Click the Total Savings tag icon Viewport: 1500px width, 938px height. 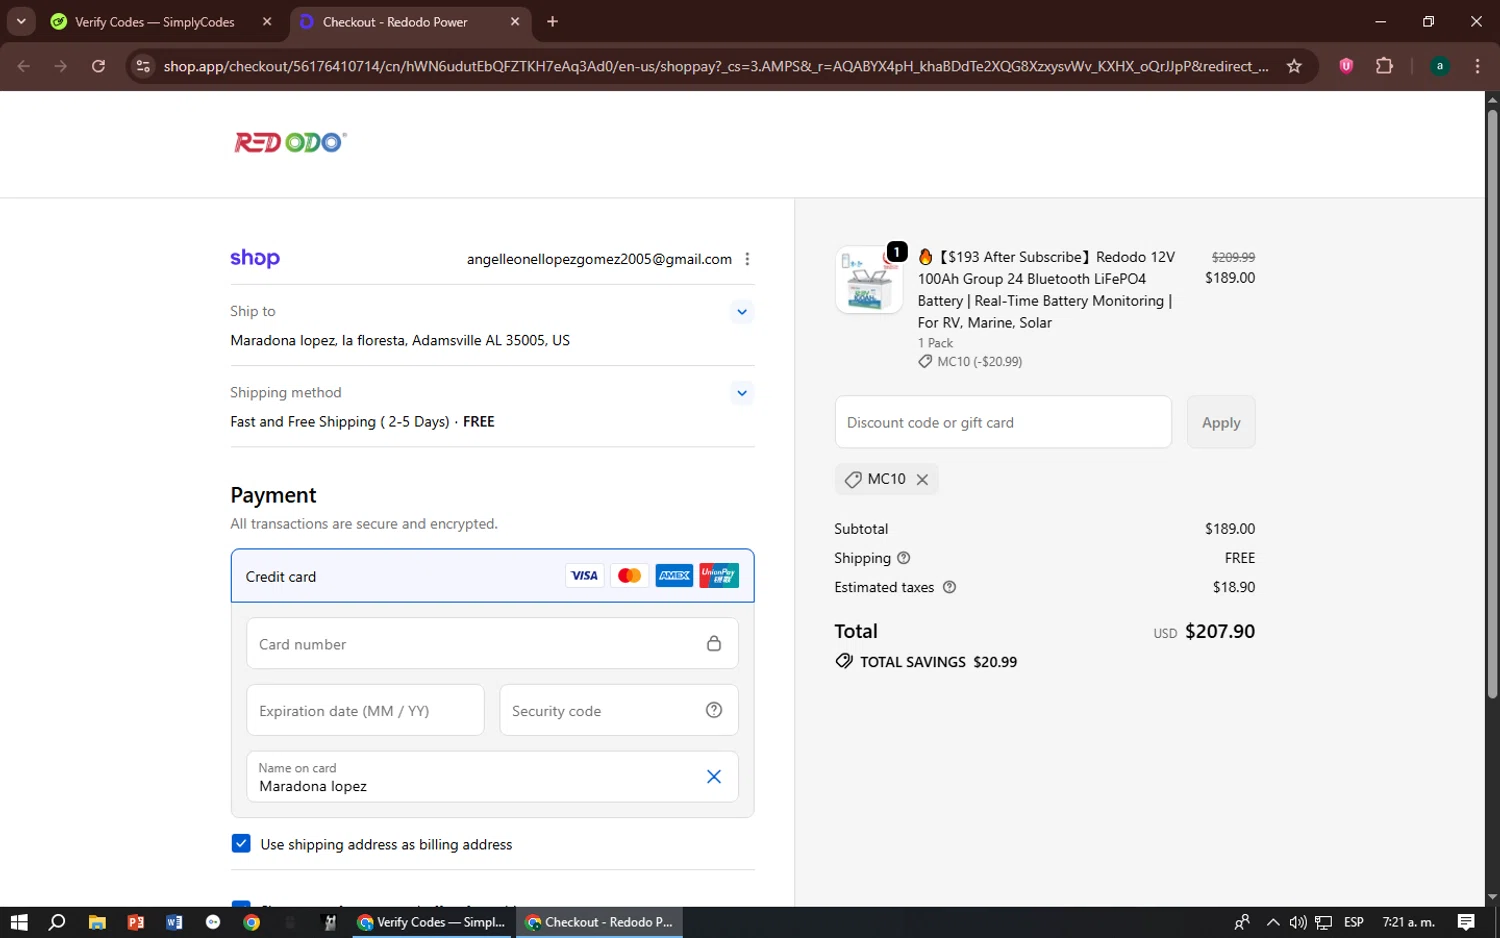tap(844, 662)
